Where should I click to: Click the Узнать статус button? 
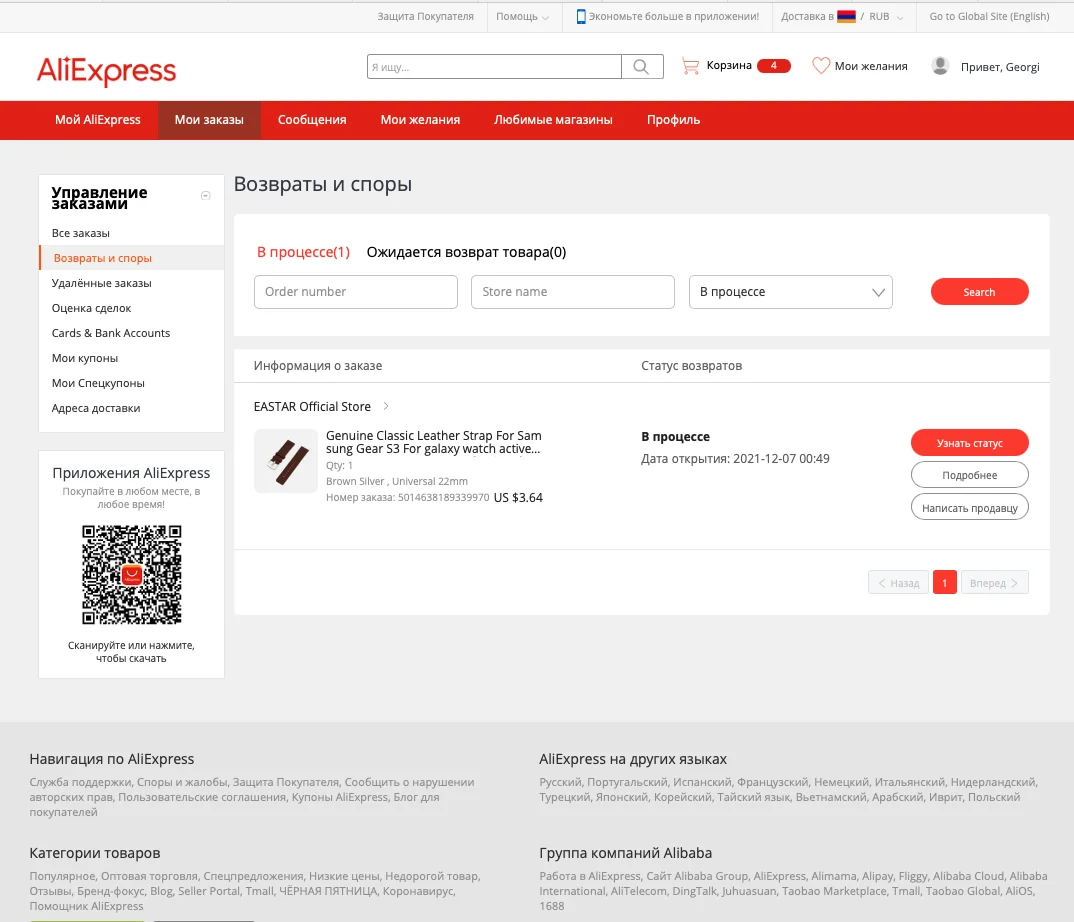pos(970,443)
